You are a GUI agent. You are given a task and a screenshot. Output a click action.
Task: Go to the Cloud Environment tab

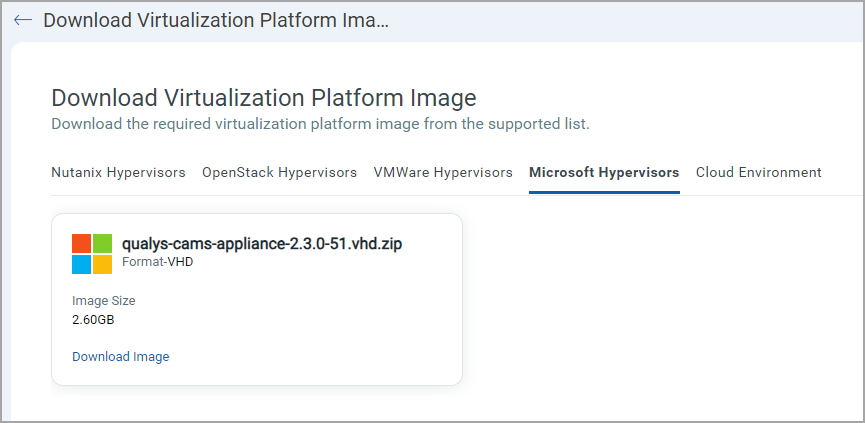758,172
